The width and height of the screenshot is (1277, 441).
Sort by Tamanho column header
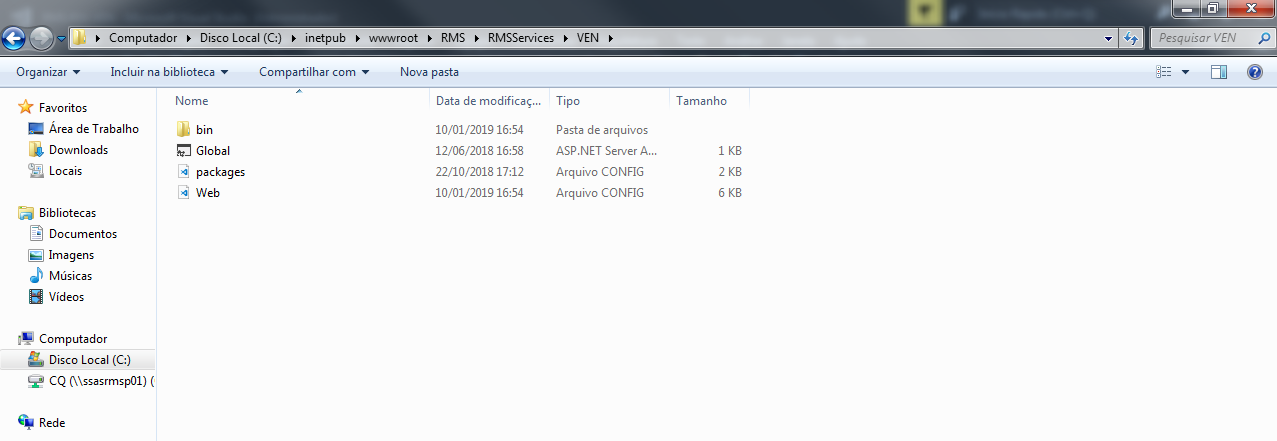[709, 101]
